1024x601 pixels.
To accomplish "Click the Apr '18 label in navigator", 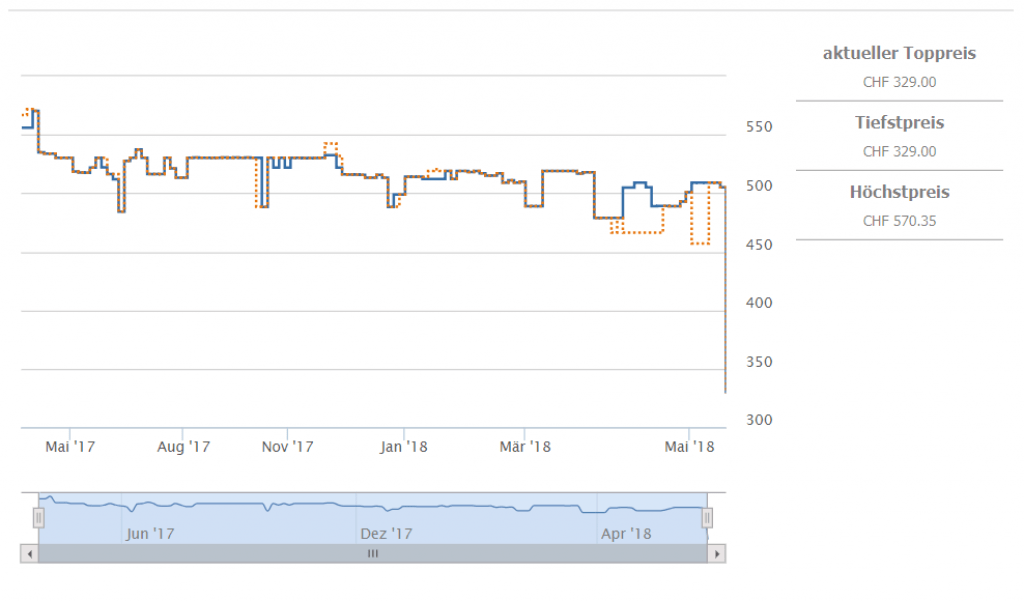I will 627,534.
